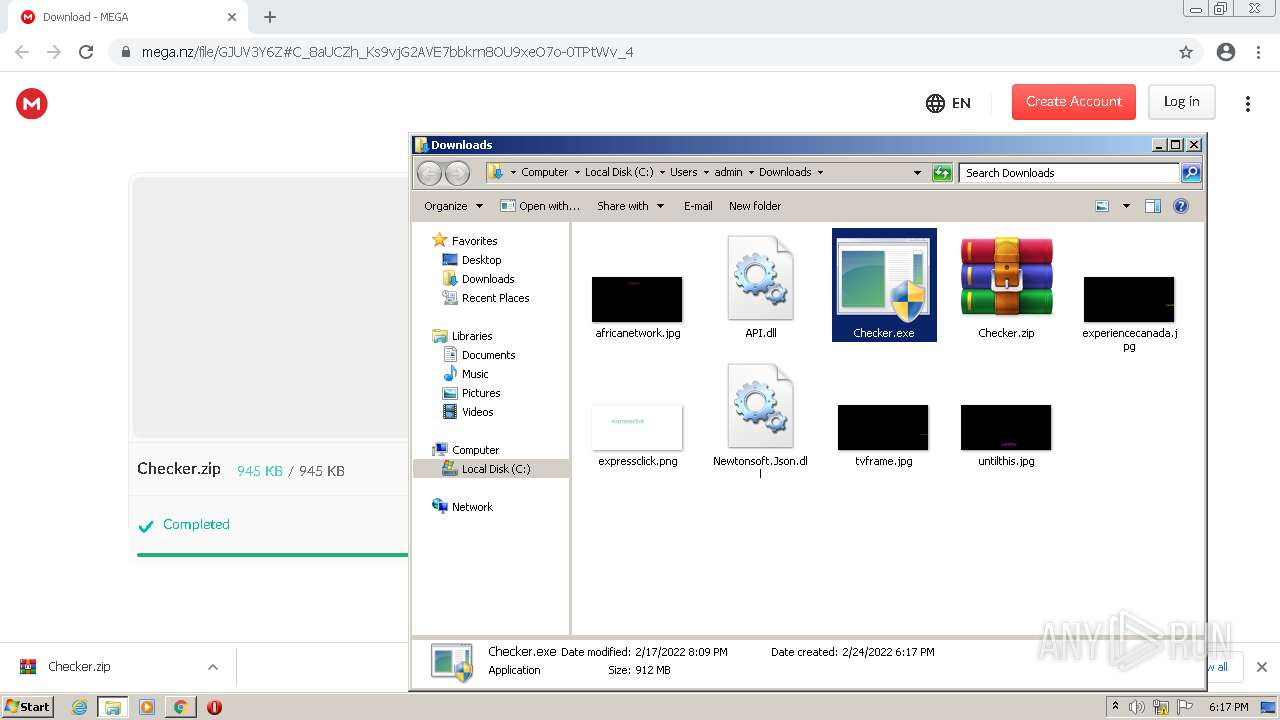The height and width of the screenshot is (720, 1280).
Task: Click New folder in the toolbar
Action: coord(755,206)
